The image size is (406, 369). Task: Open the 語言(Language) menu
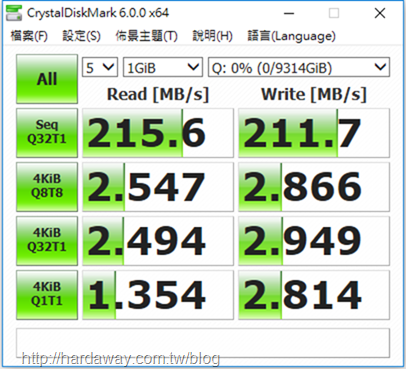point(291,36)
